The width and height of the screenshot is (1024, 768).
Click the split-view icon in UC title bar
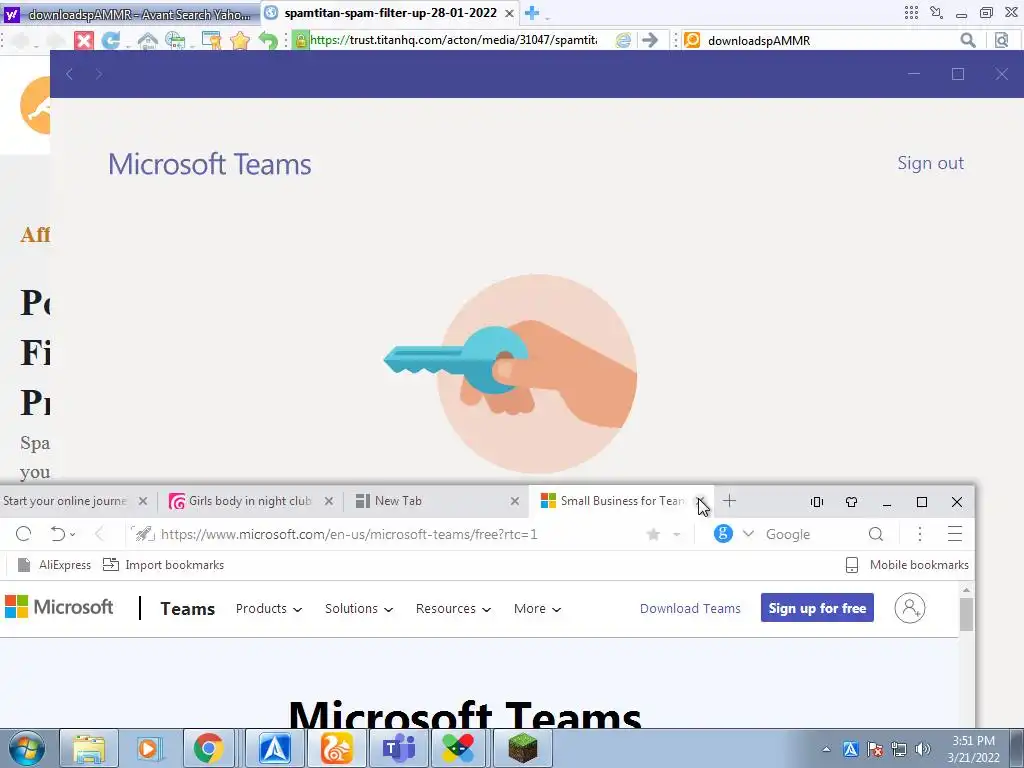click(816, 502)
